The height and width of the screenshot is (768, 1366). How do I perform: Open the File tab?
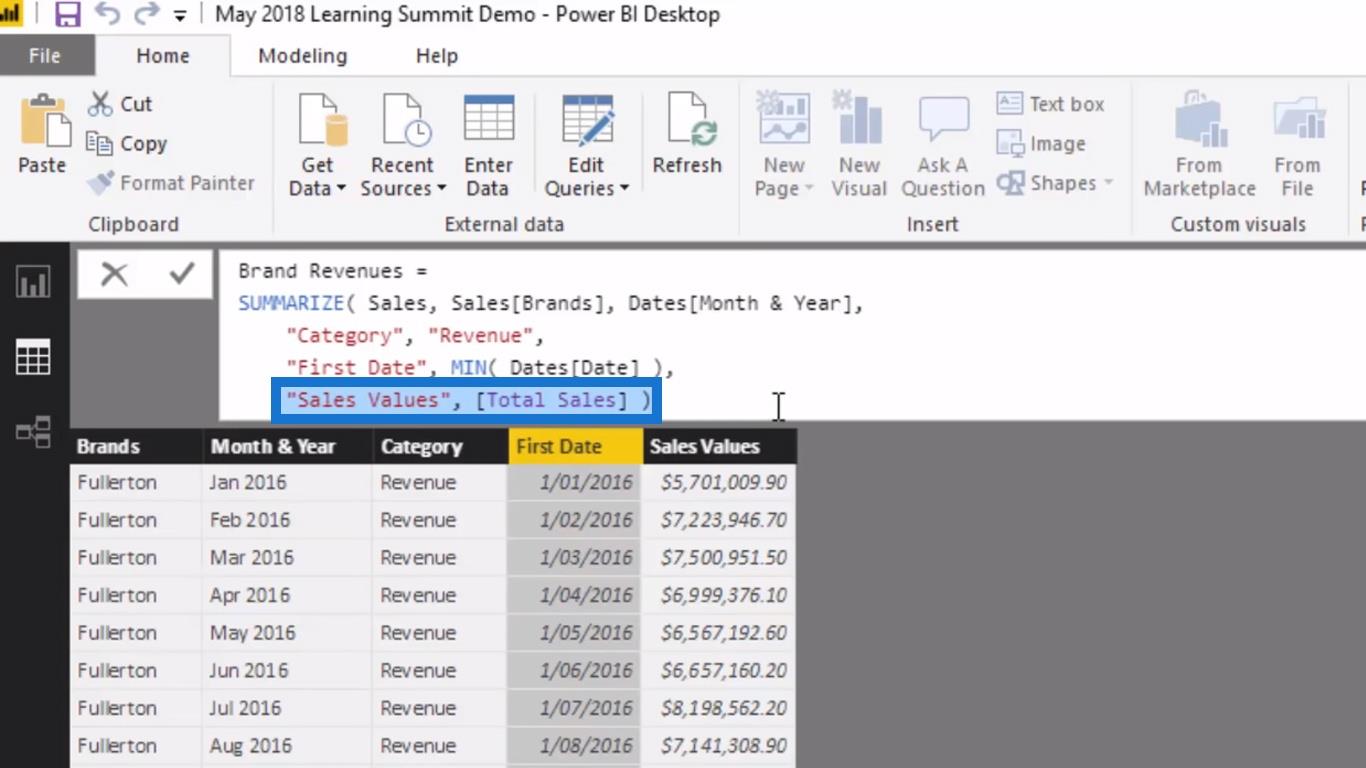(x=44, y=56)
